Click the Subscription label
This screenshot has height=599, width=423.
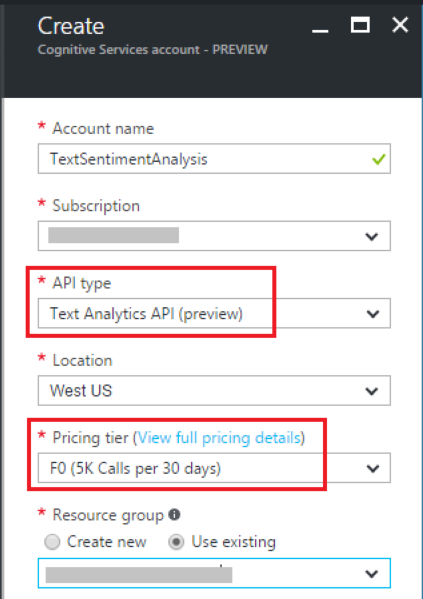(x=96, y=206)
